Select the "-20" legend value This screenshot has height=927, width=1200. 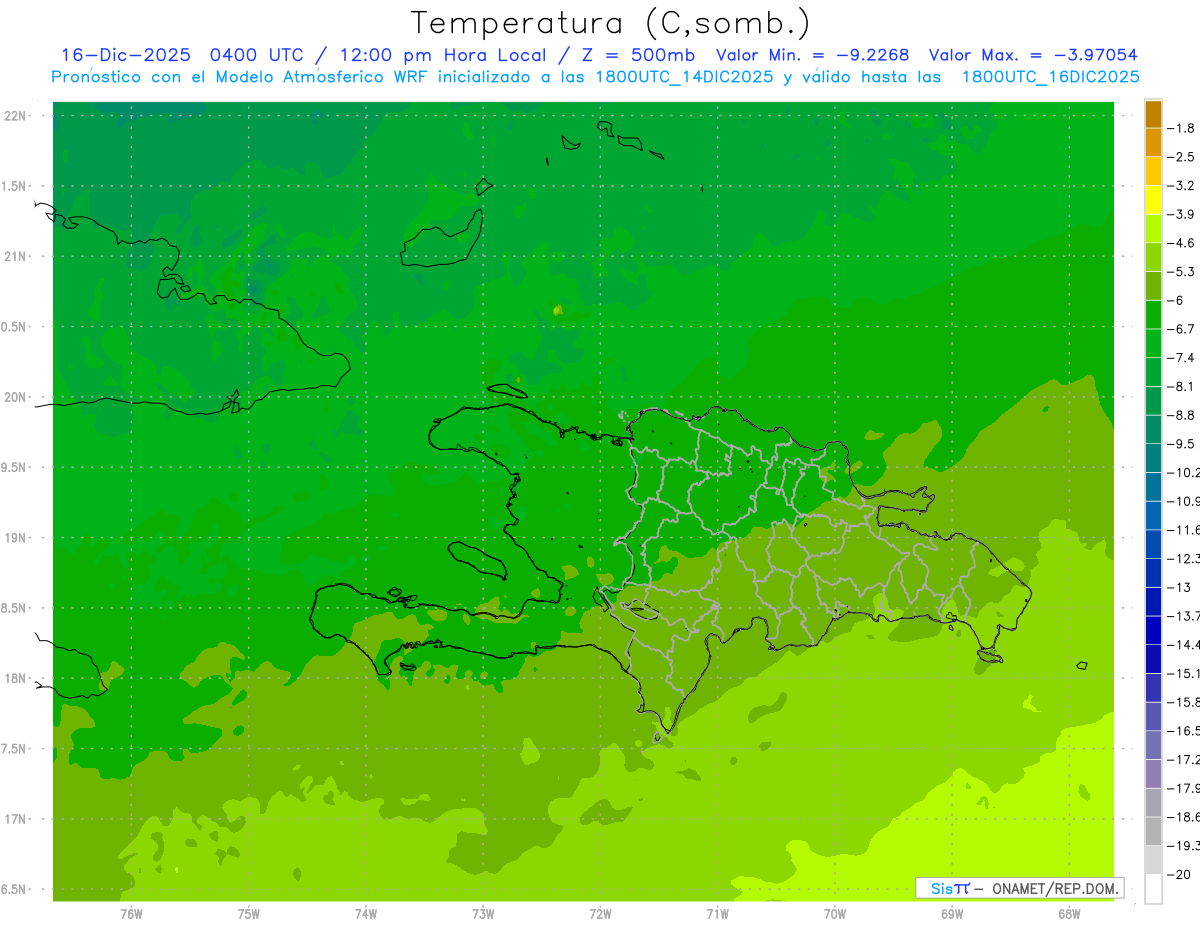[1178, 874]
